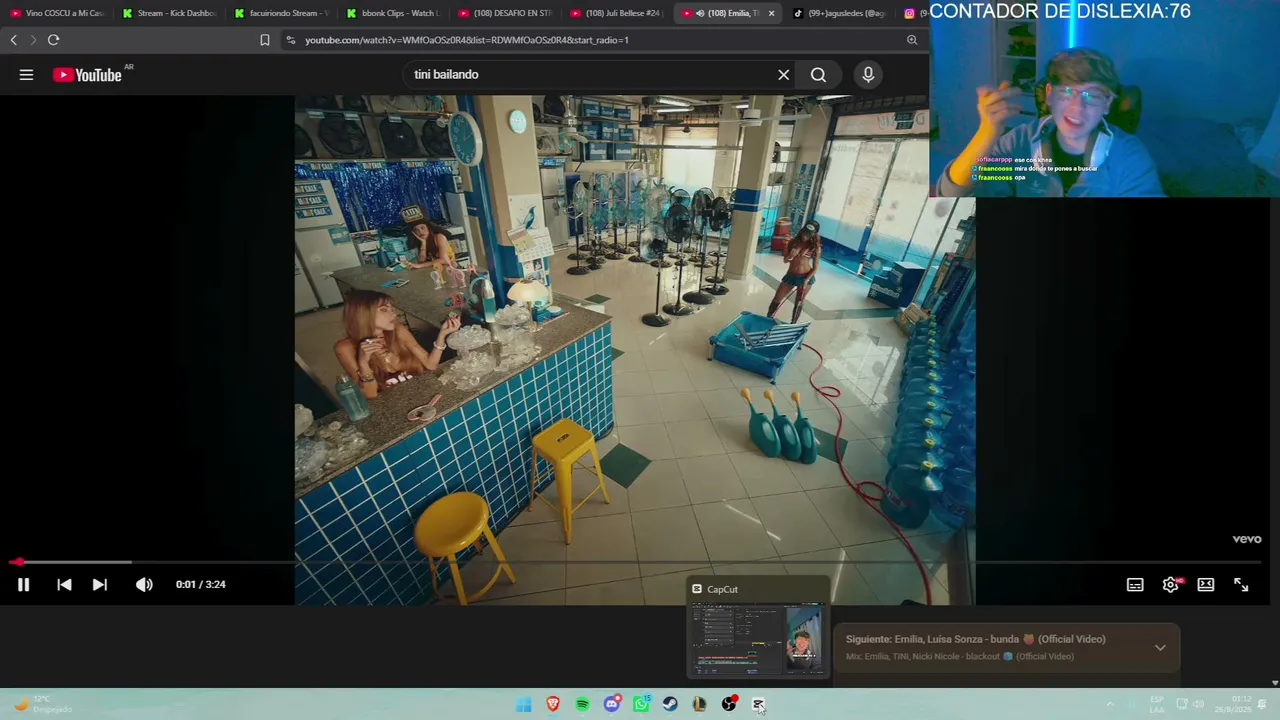Run the YouTube search
1280x720 pixels.
point(818,75)
